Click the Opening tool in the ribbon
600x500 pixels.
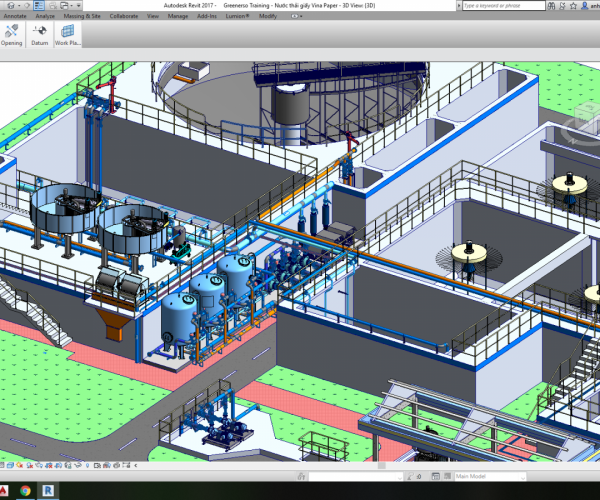(x=12, y=36)
